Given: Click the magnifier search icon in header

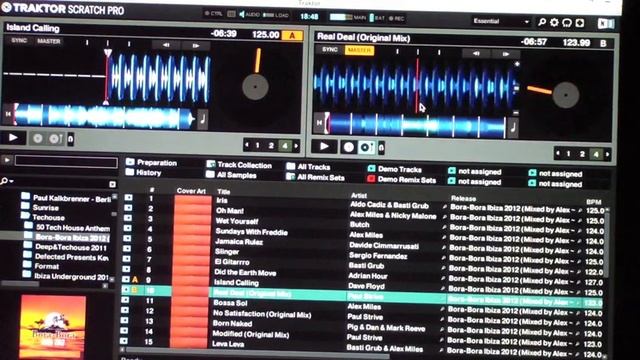Looking at the screenshot, I should pyautogui.click(x=542, y=22).
